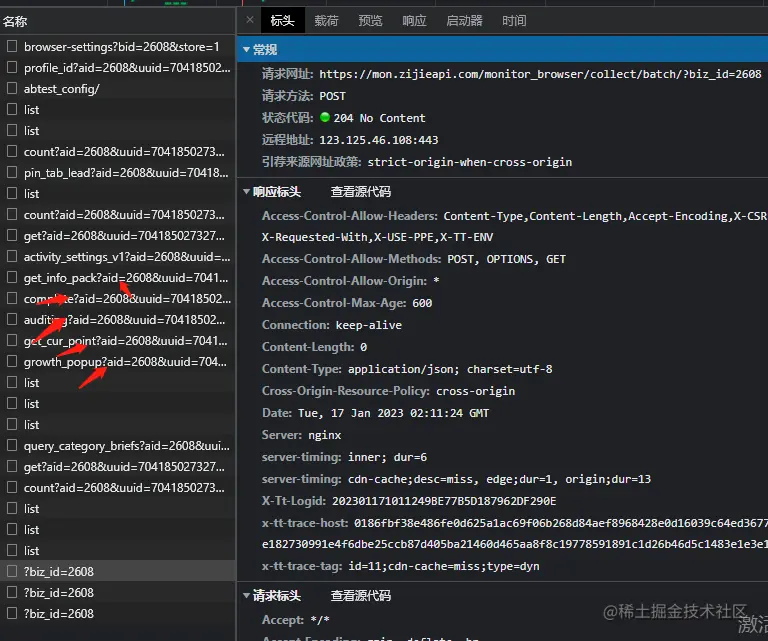View source of response headers
This screenshot has width=768, height=641.
click(x=360, y=191)
